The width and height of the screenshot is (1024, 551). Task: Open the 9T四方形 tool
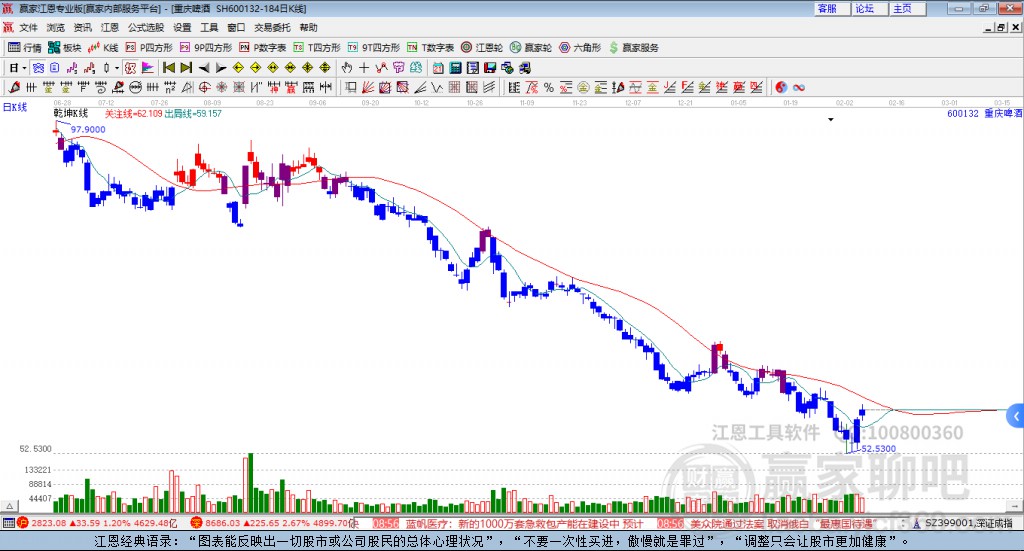[x=374, y=48]
